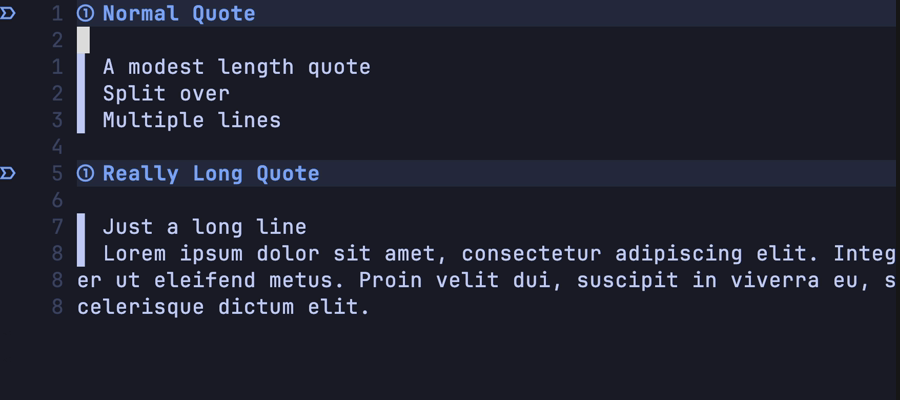Click the sign marker beside Normal Quote
Viewport: 900px width, 400px height.
pyautogui.click(x=8, y=13)
